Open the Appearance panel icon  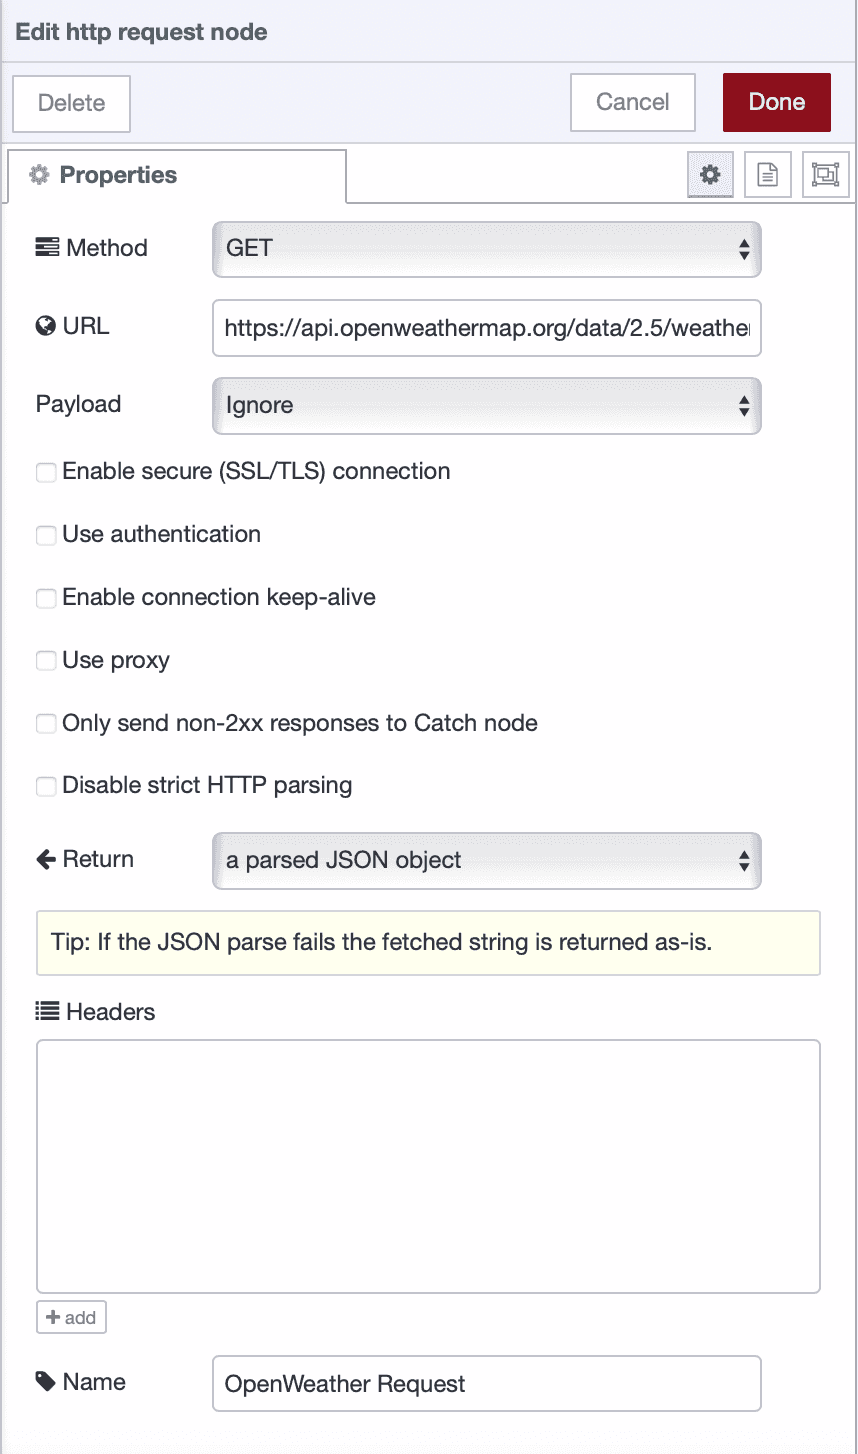coord(825,174)
